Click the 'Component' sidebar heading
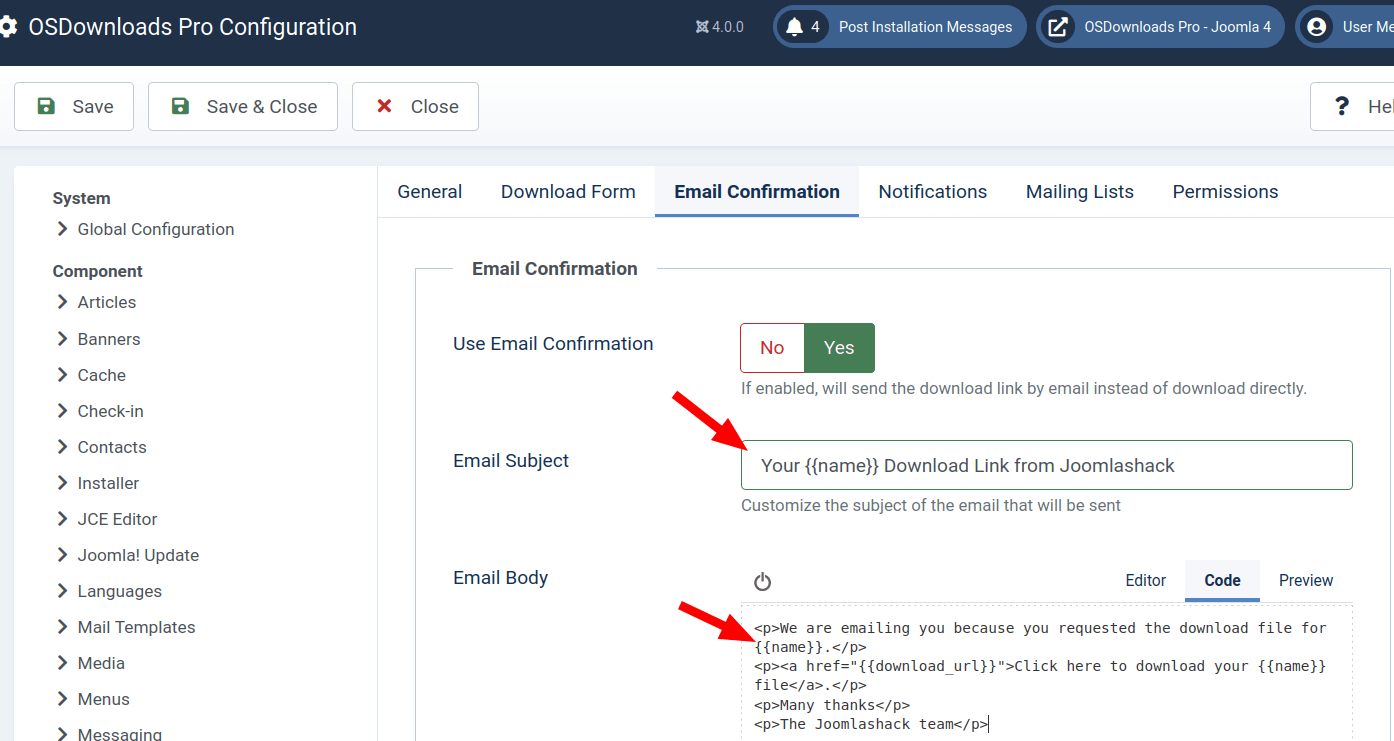The image size is (1394, 741). click(x=98, y=271)
